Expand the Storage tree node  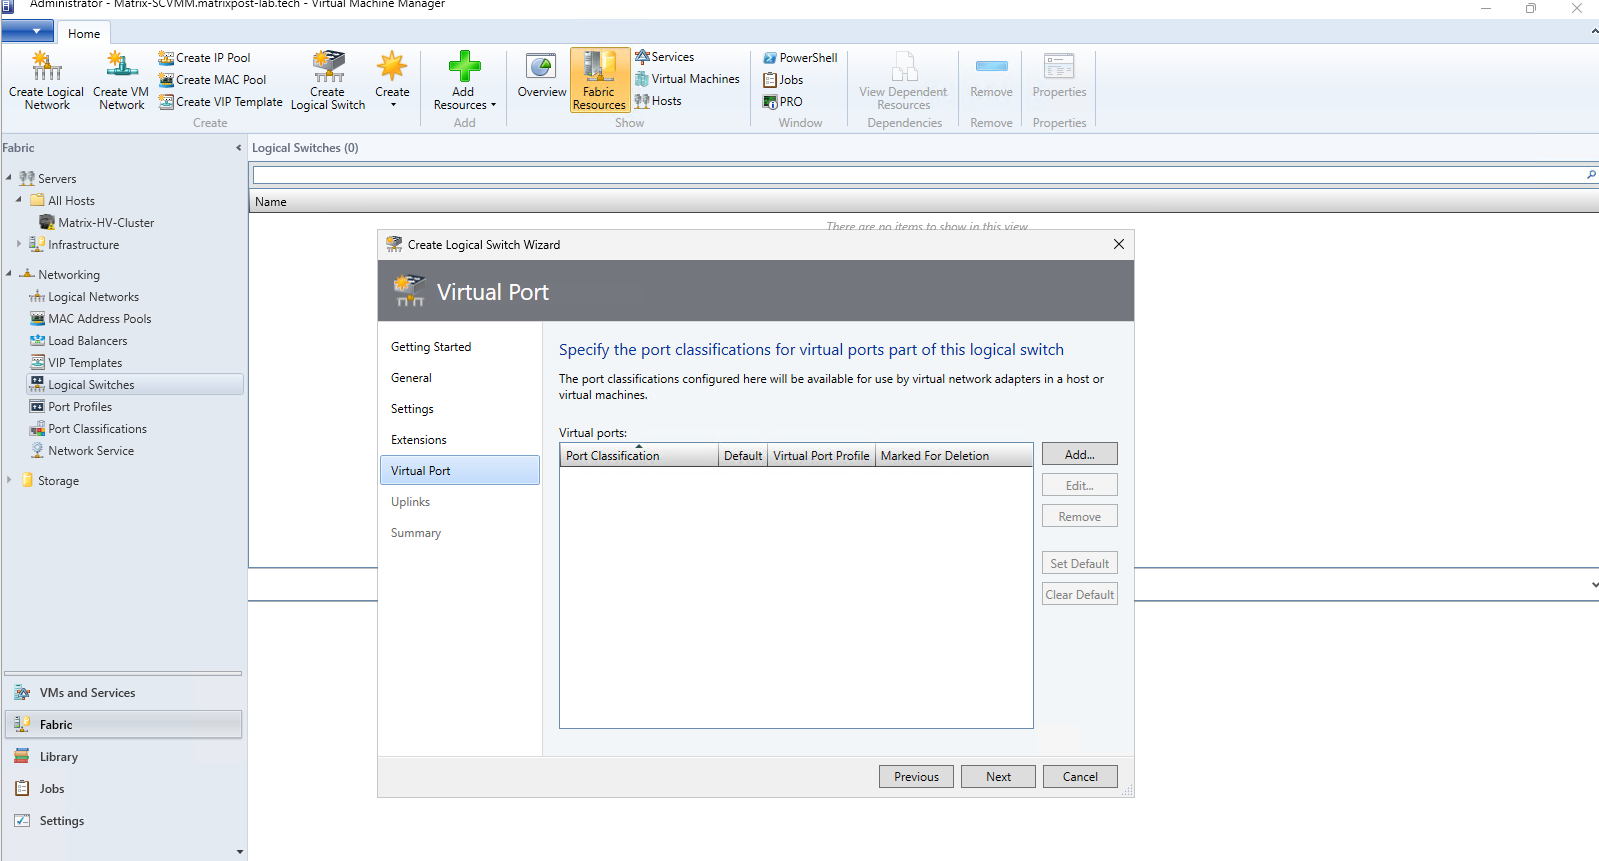[x=9, y=480]
